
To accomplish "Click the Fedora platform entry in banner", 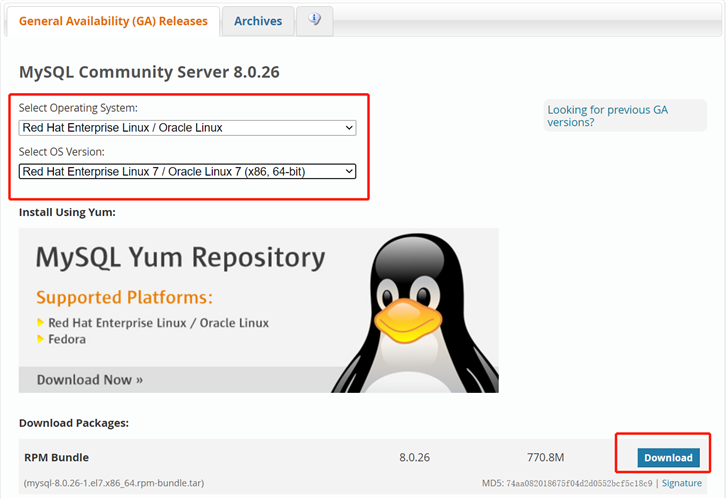I will coord(67,339).
